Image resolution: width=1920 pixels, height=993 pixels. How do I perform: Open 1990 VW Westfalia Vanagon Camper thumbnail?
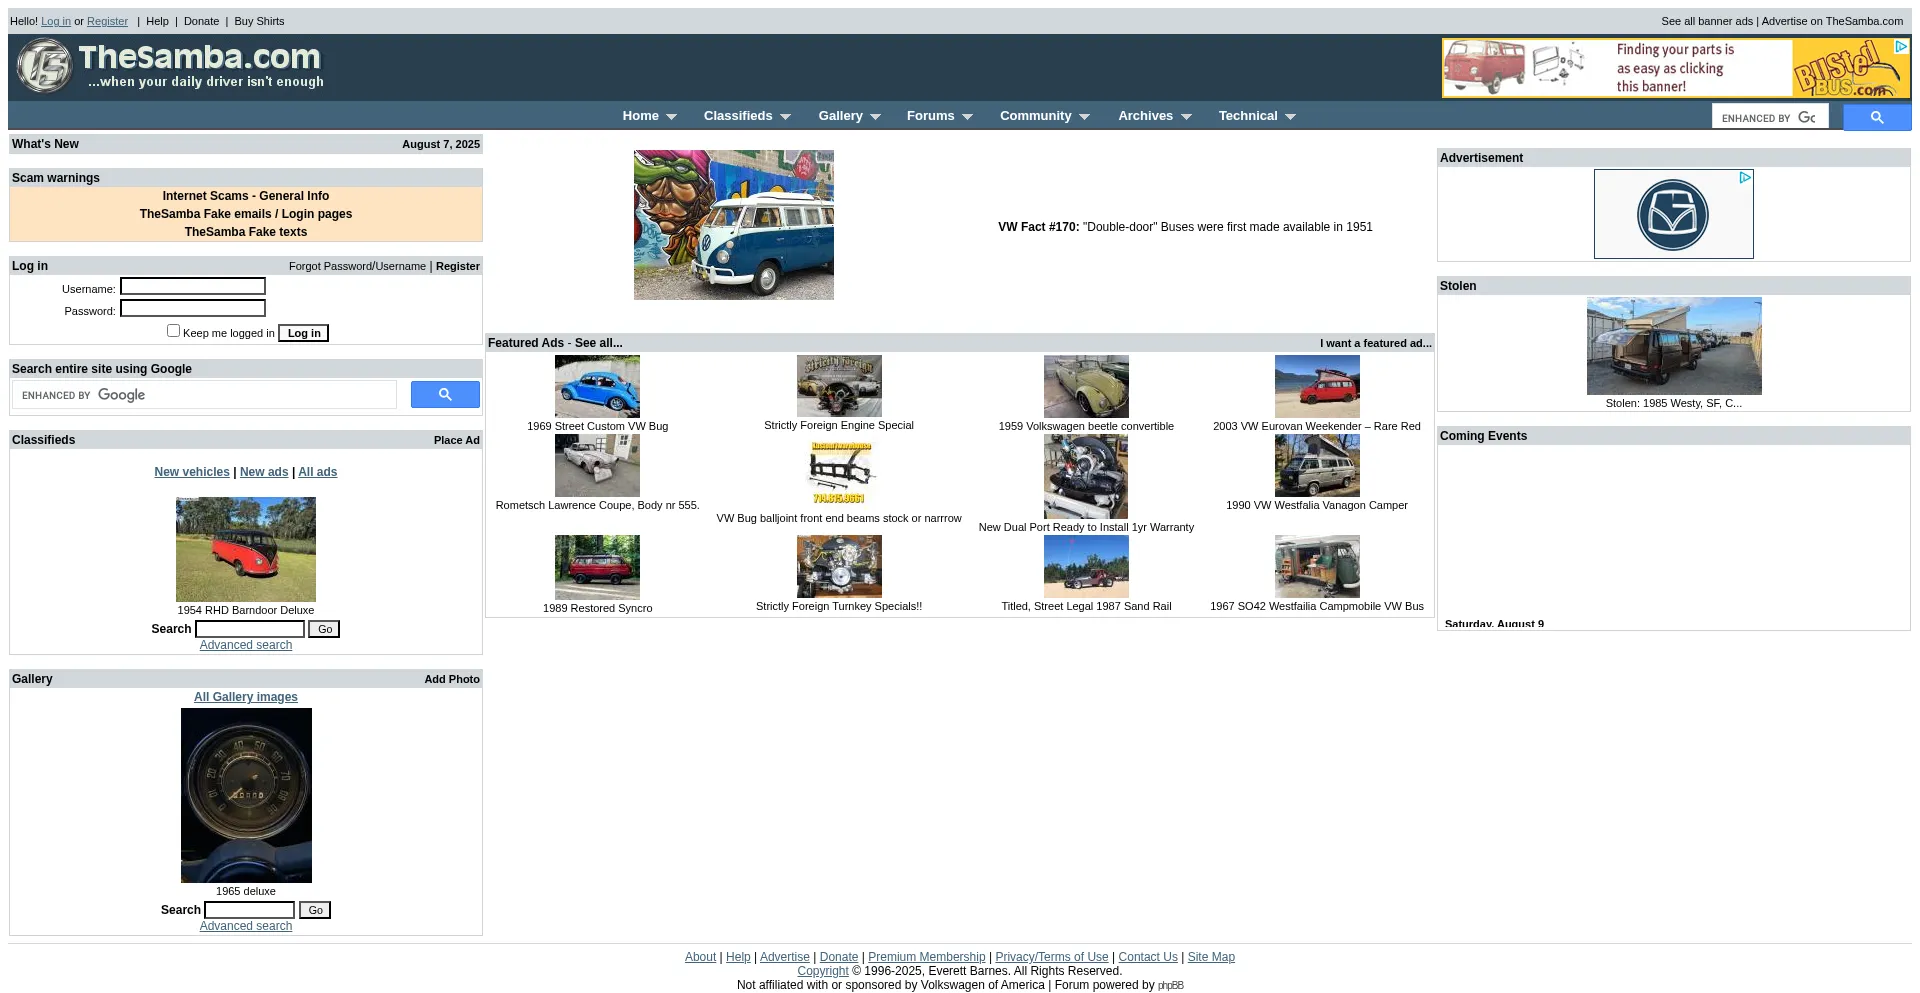pos(1317,465)
